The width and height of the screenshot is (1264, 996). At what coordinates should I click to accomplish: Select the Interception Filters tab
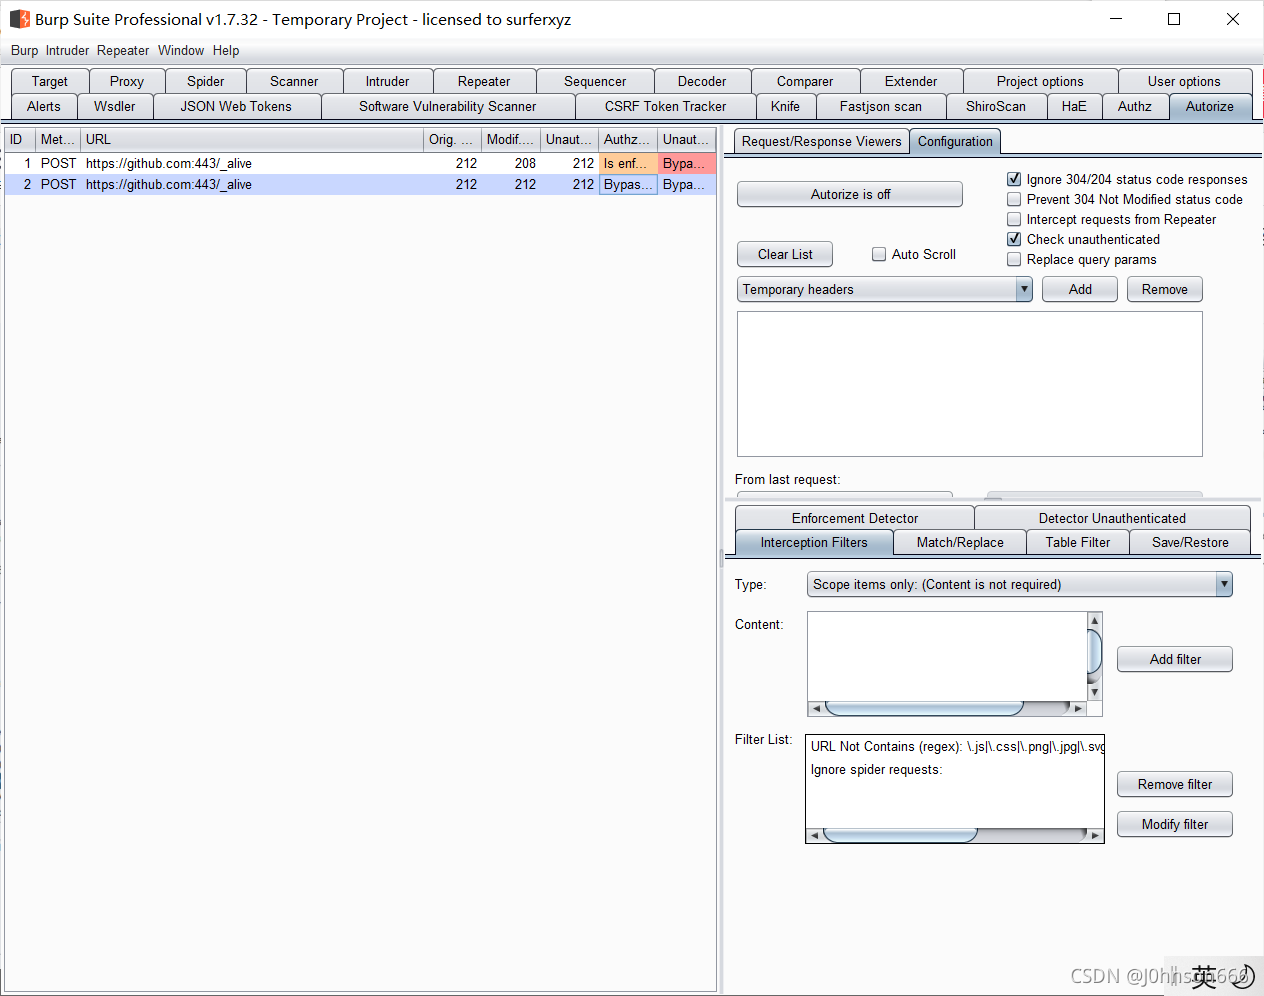pos(814,542)
